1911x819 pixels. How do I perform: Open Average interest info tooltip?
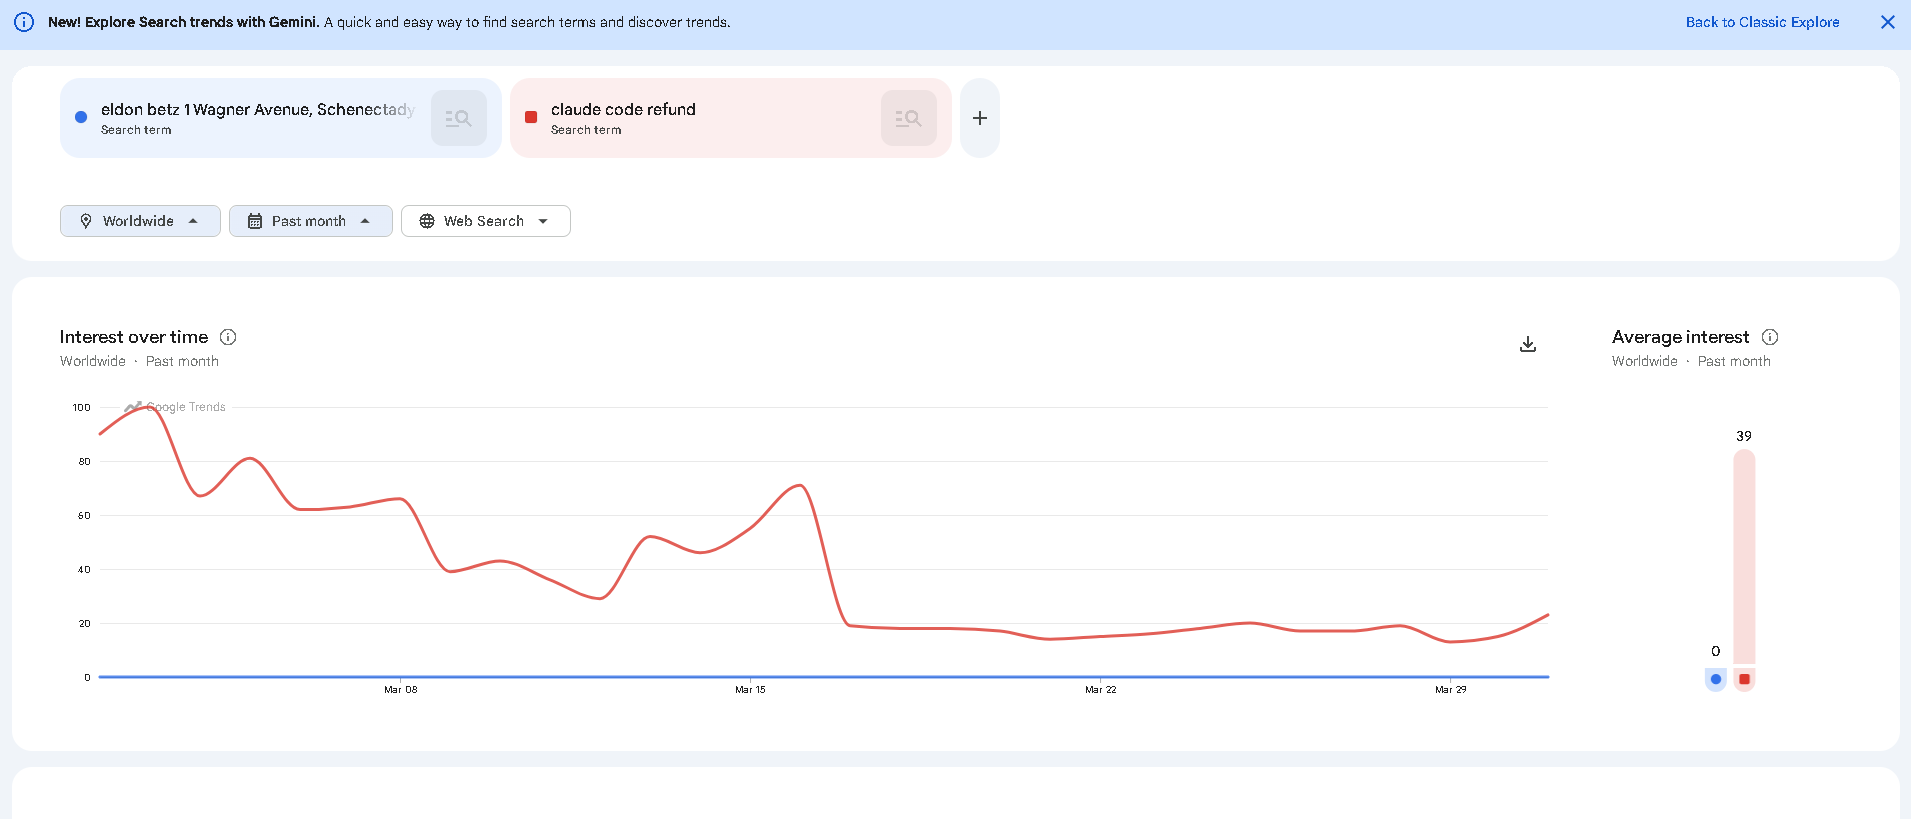(1769, 337)
